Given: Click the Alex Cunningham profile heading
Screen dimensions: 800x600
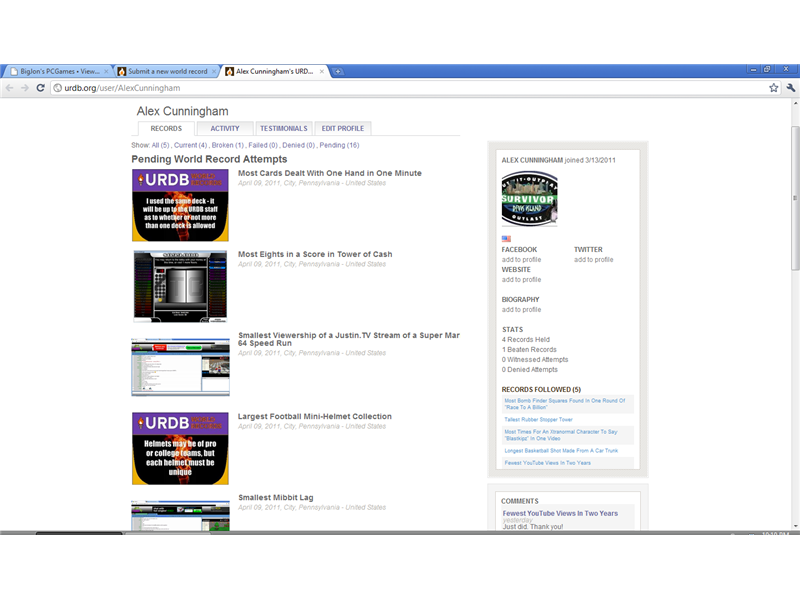Looking at the screenshot, I should coord(182,111).
